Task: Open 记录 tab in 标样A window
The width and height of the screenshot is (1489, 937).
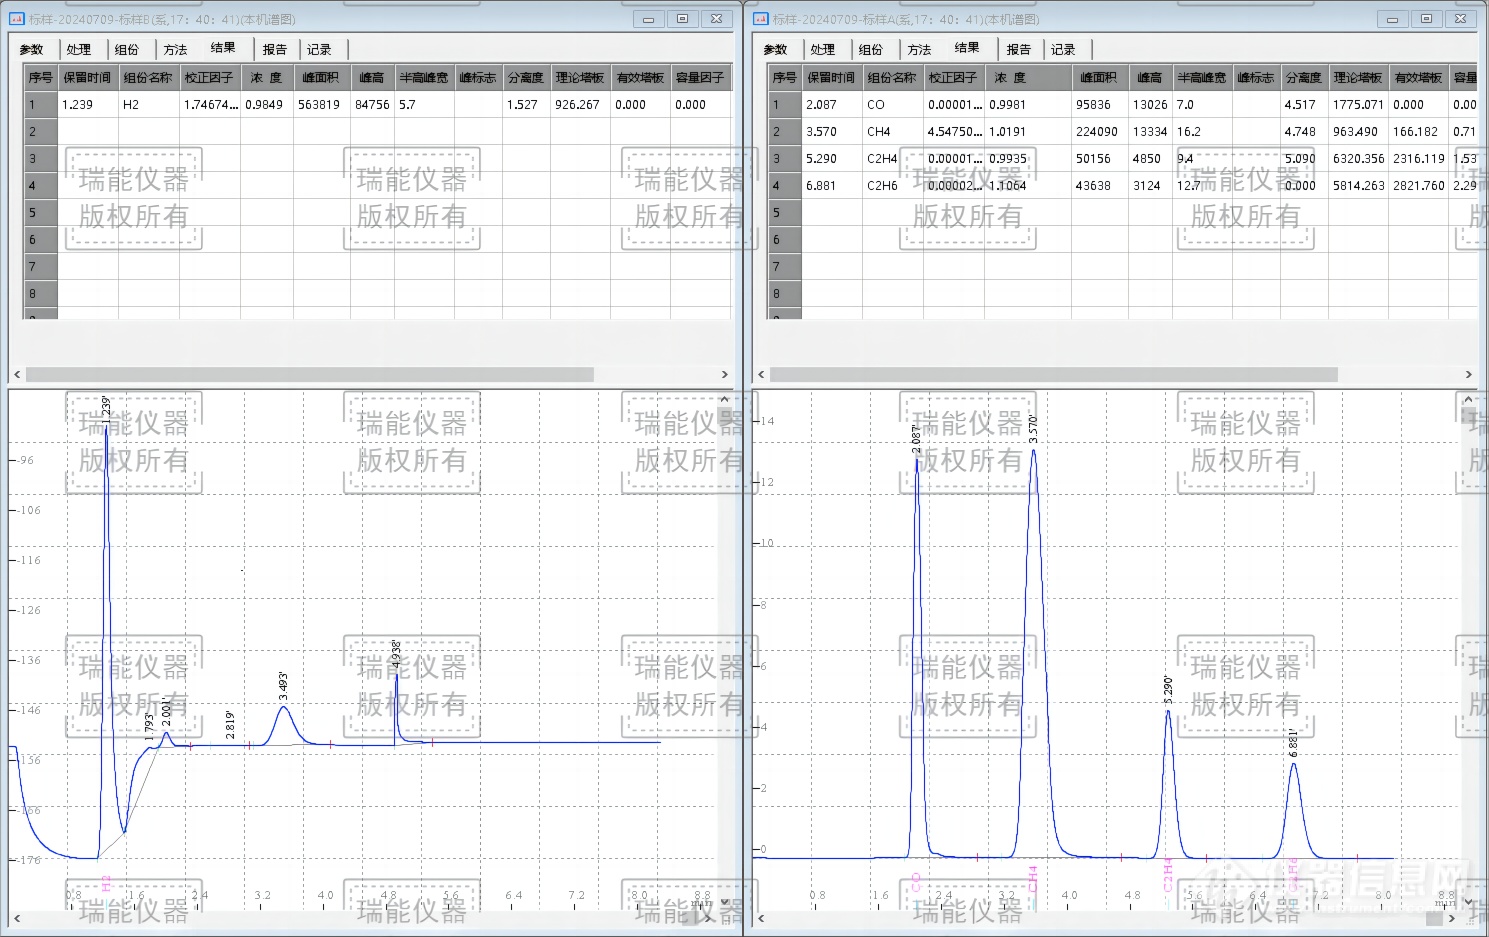Action: pyautogui.click(x=1063, y=49)
